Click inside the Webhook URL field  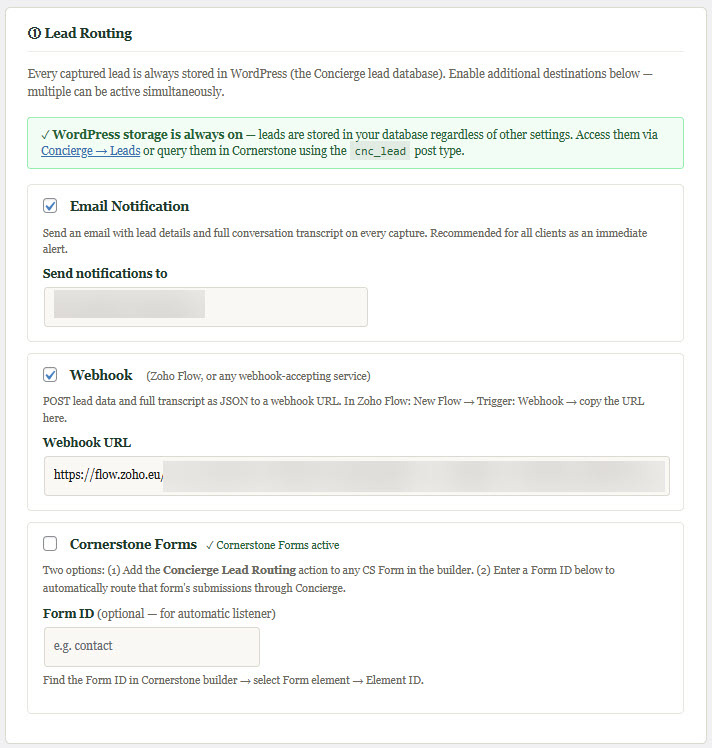pos(356,476)
